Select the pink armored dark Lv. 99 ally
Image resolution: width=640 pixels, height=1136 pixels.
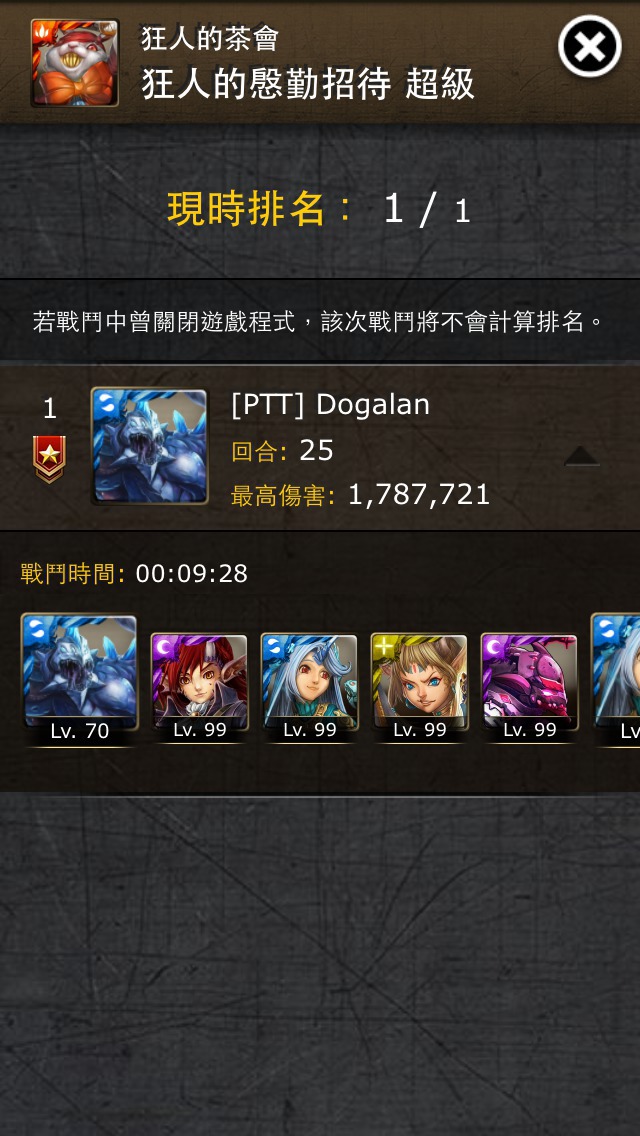click(x=530, y=686)
